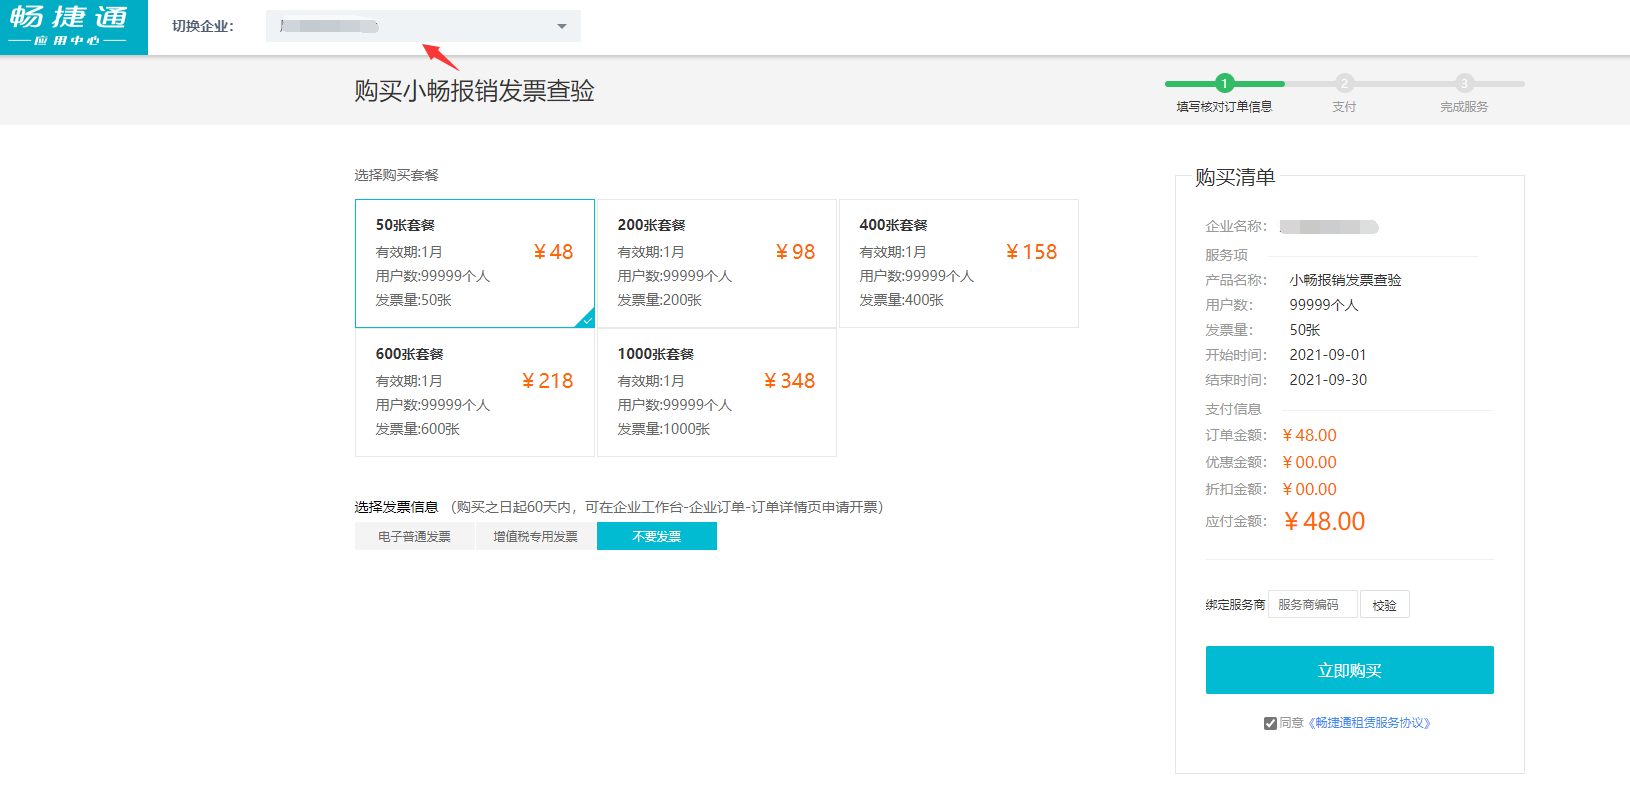Click the 服务商编码 input field
The width and height of the screenshot is (1630, 789).
pos(1312,605)
